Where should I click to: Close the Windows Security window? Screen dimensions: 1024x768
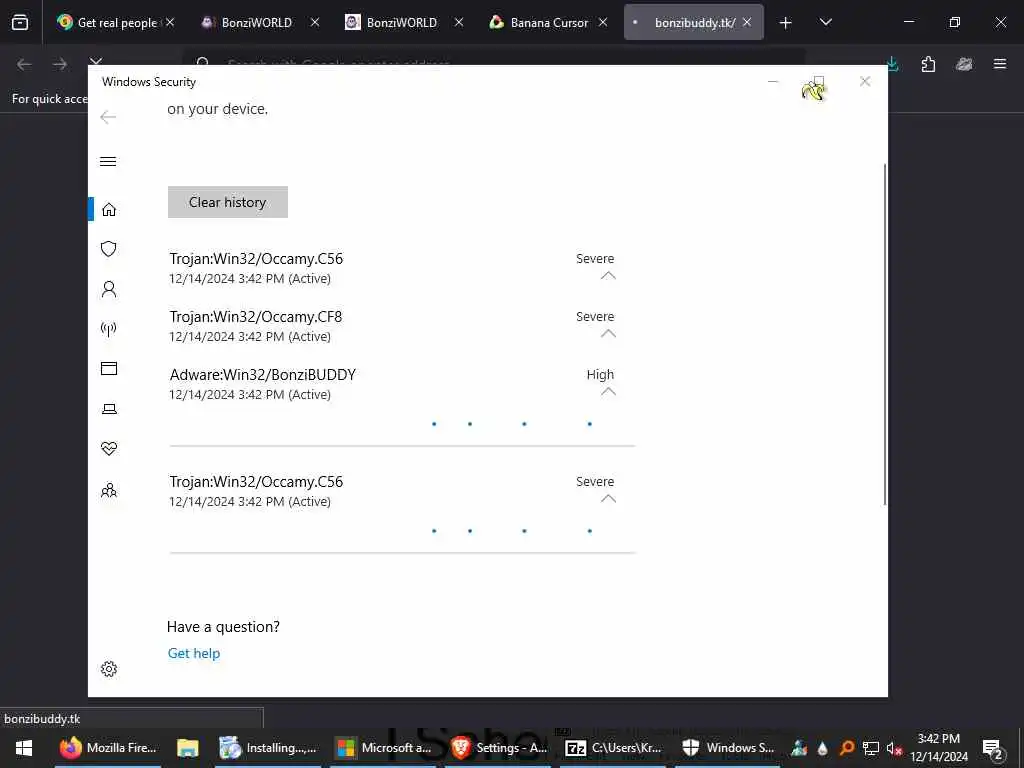point(865,81)
